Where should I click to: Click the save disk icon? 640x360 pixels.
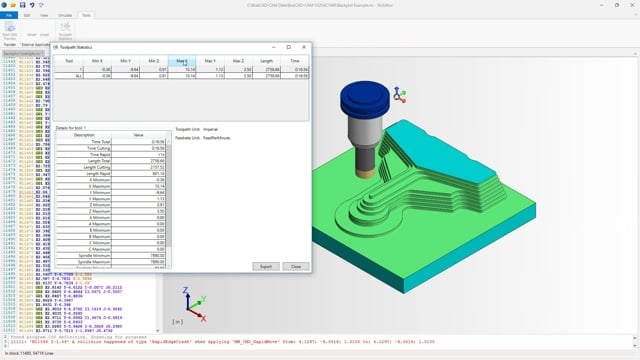[x=22, y=5]
